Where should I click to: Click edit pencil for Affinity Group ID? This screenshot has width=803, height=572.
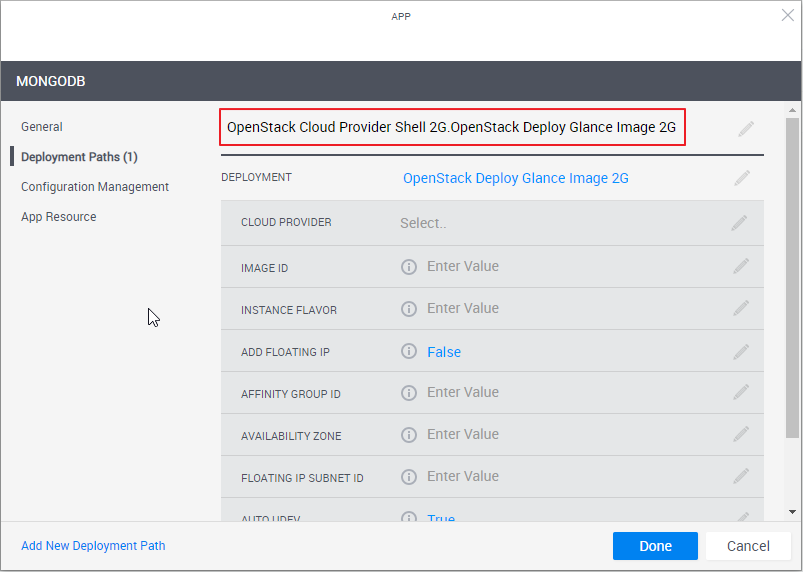(x=741, y=392)
